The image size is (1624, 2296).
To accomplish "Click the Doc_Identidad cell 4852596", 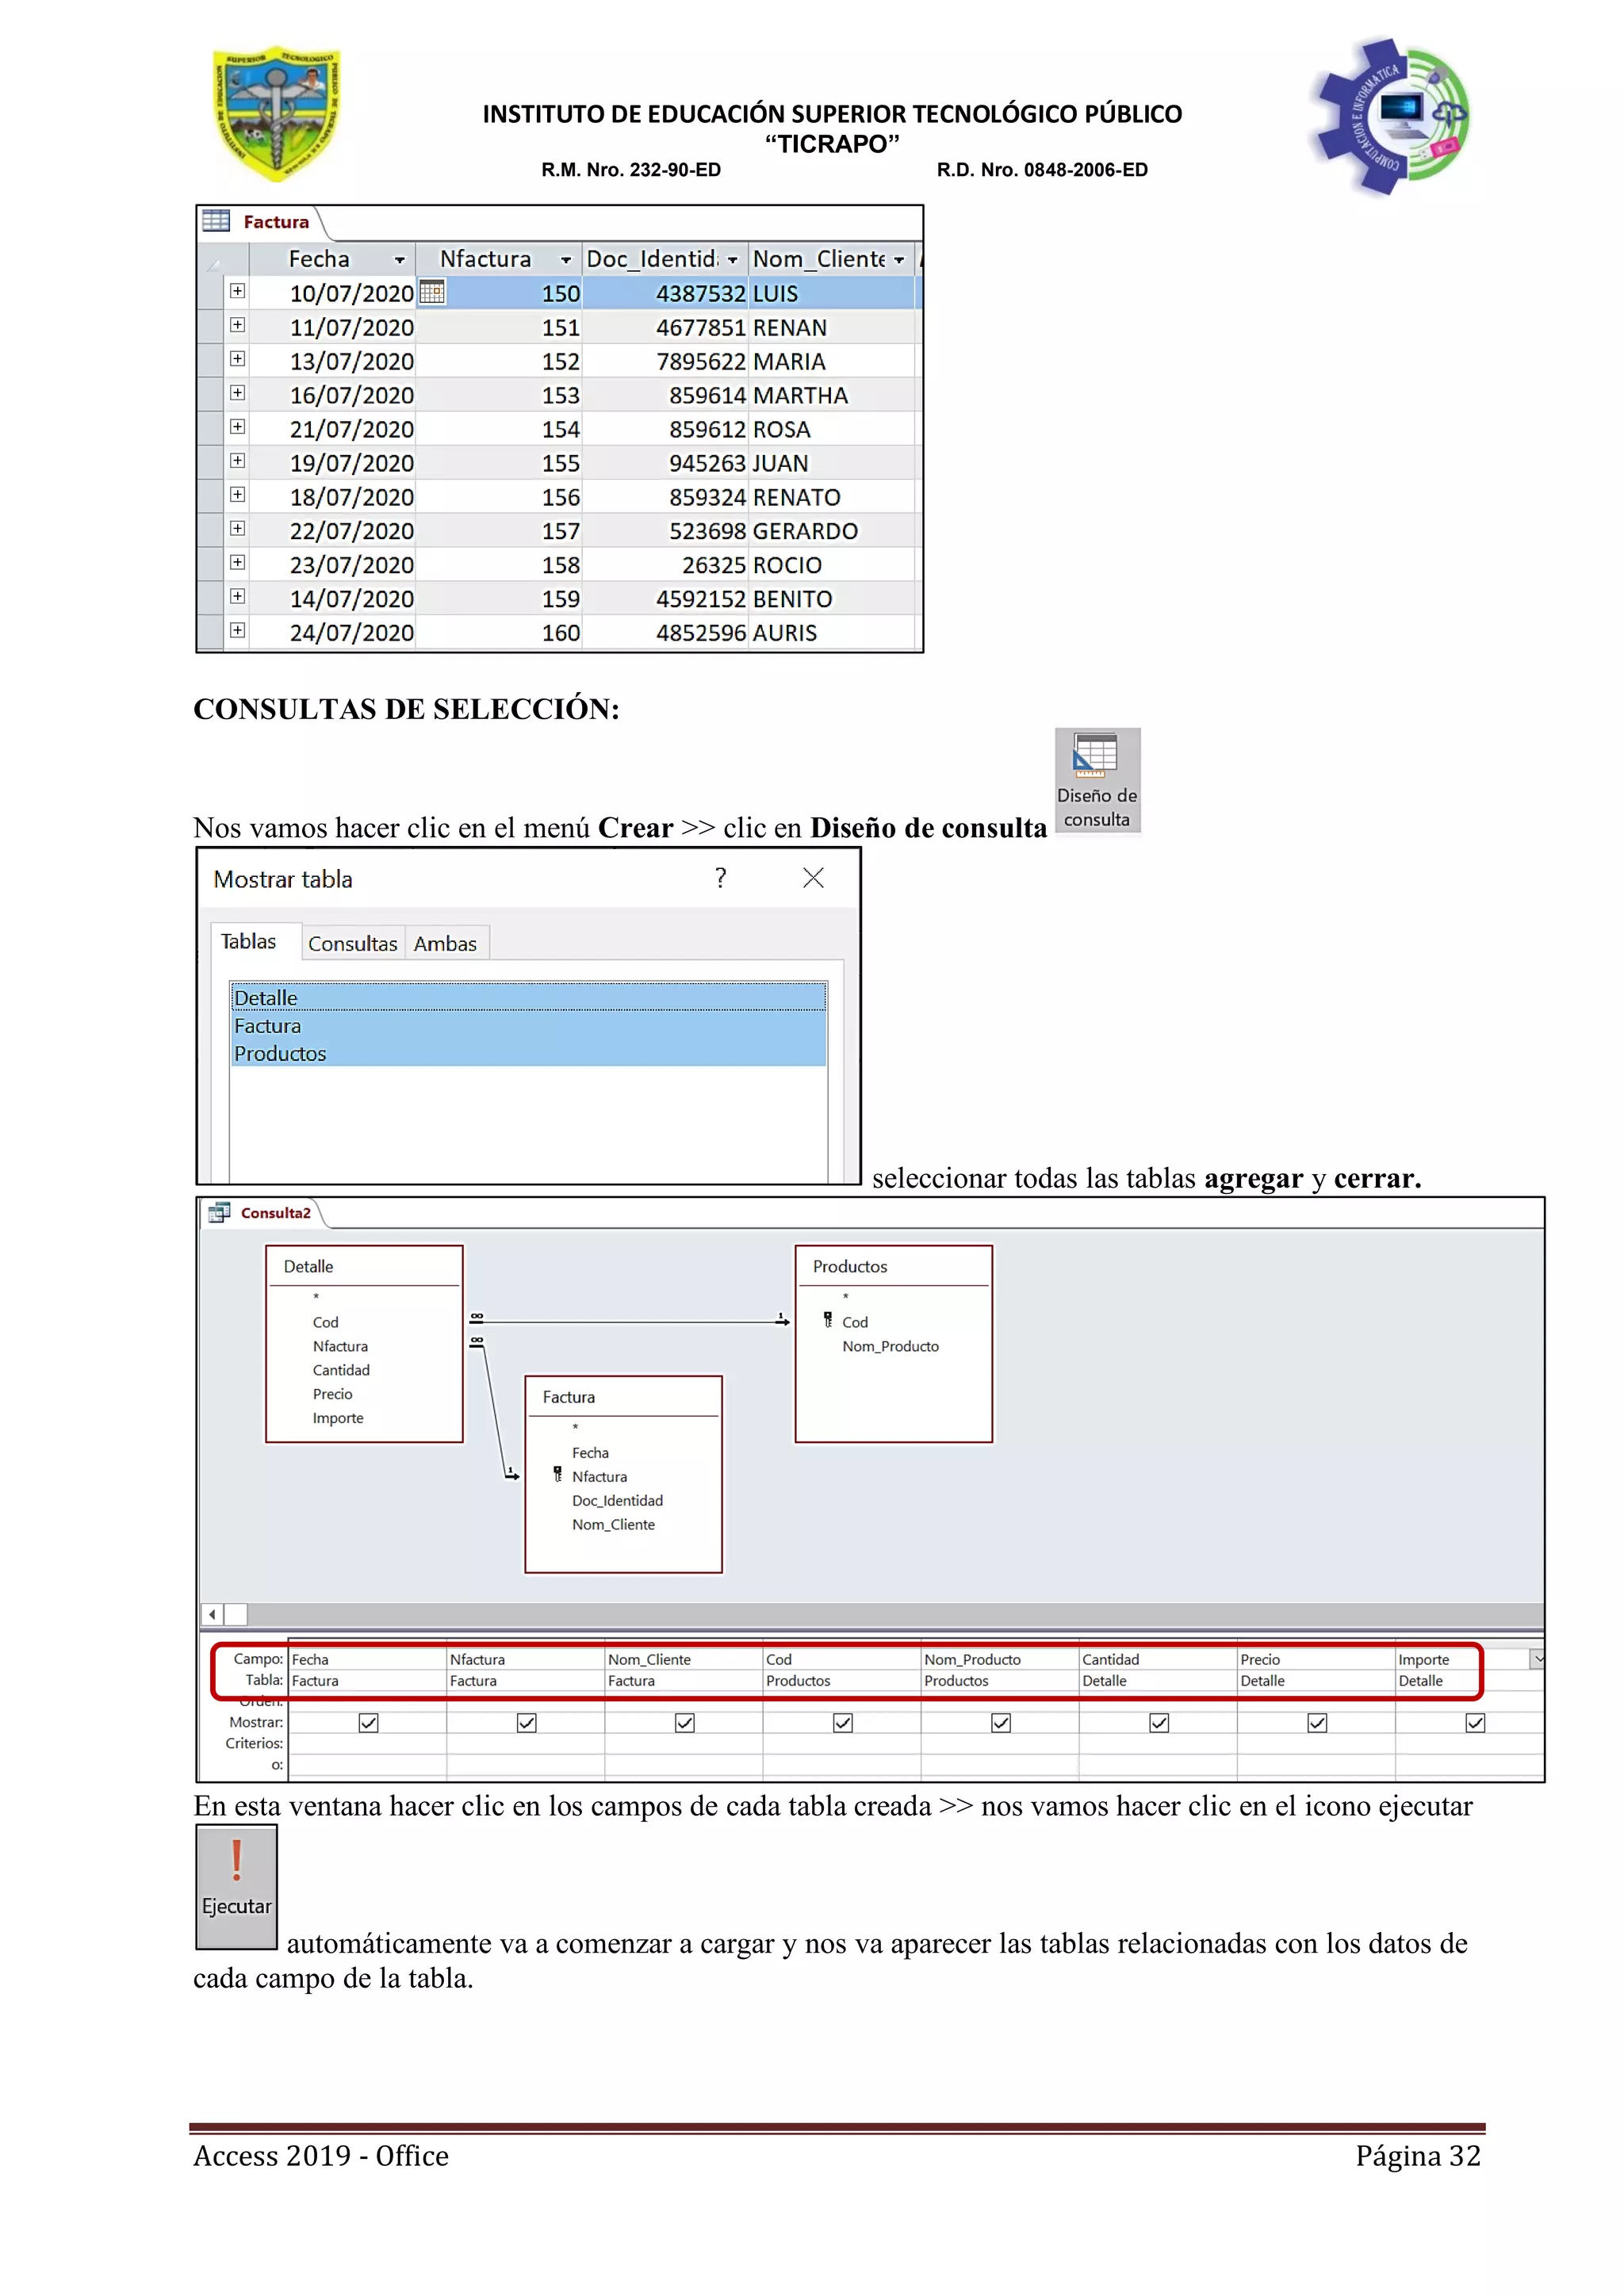I will click(665, 633).
